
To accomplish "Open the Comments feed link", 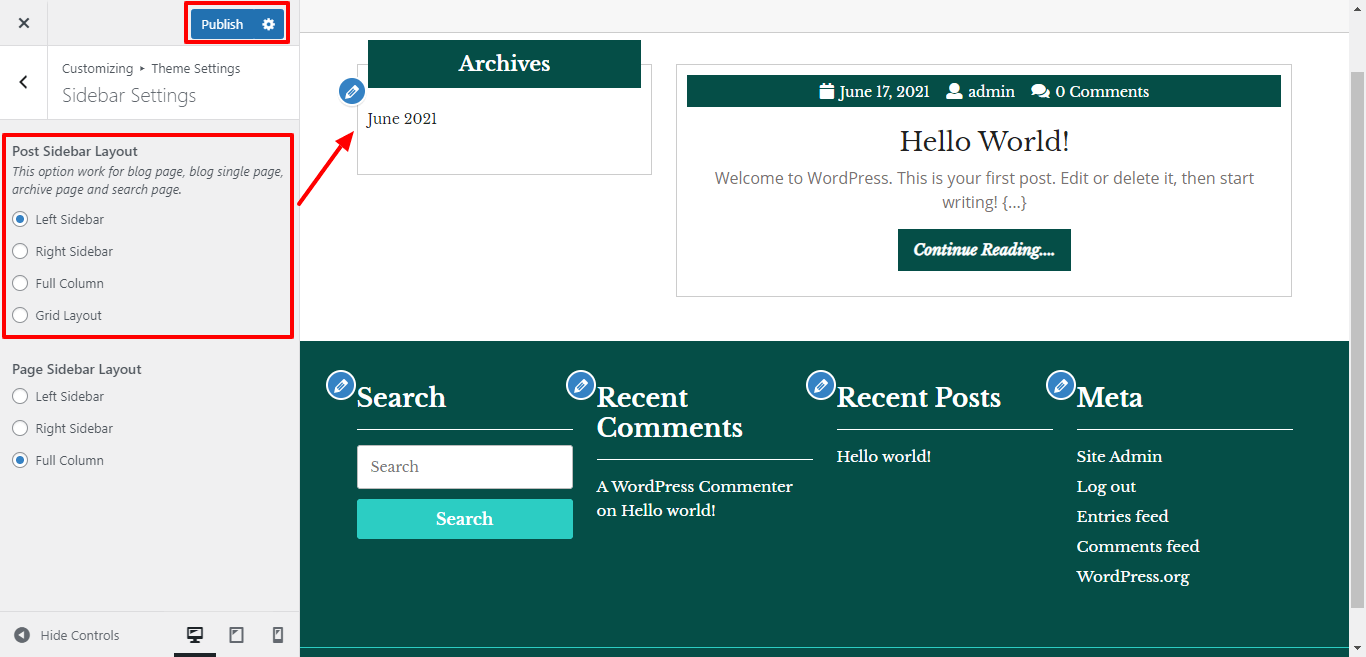I will coord(1138,547).
